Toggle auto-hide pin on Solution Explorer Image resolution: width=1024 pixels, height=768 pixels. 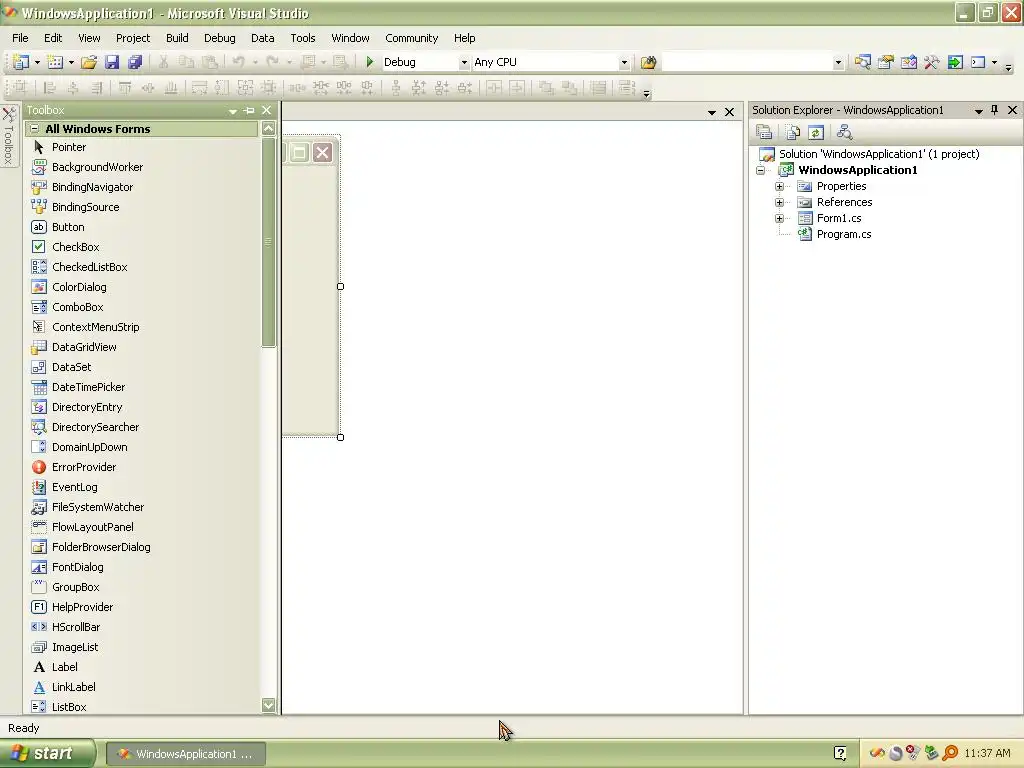pos(995,110)
